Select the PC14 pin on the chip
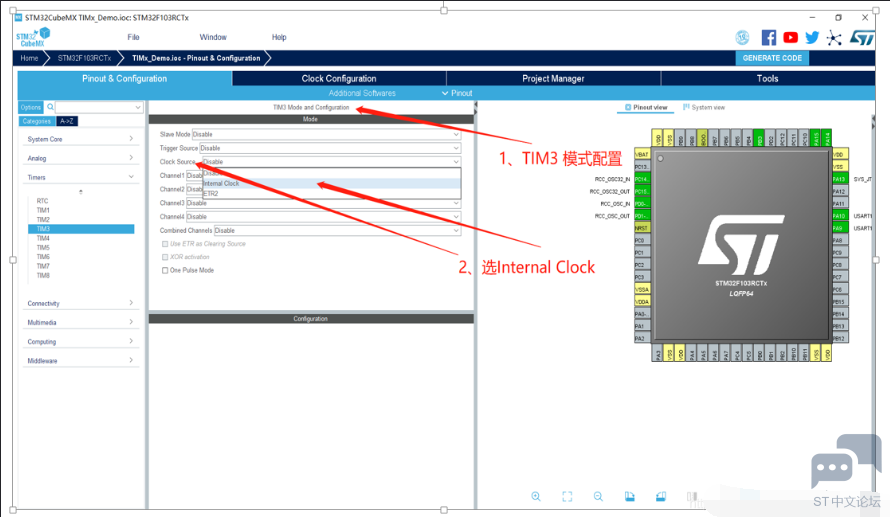This screenshot has width=890, height=517. 642,179
